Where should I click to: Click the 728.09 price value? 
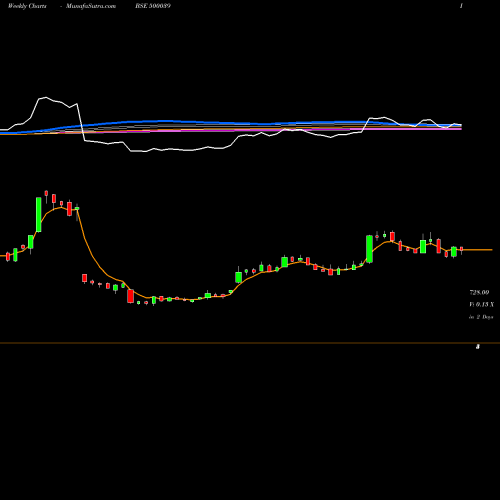click(x=479, y=292)
